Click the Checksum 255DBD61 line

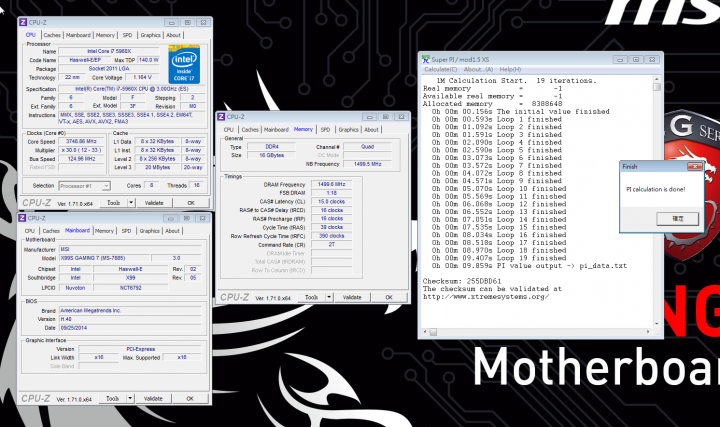[462, 281]
